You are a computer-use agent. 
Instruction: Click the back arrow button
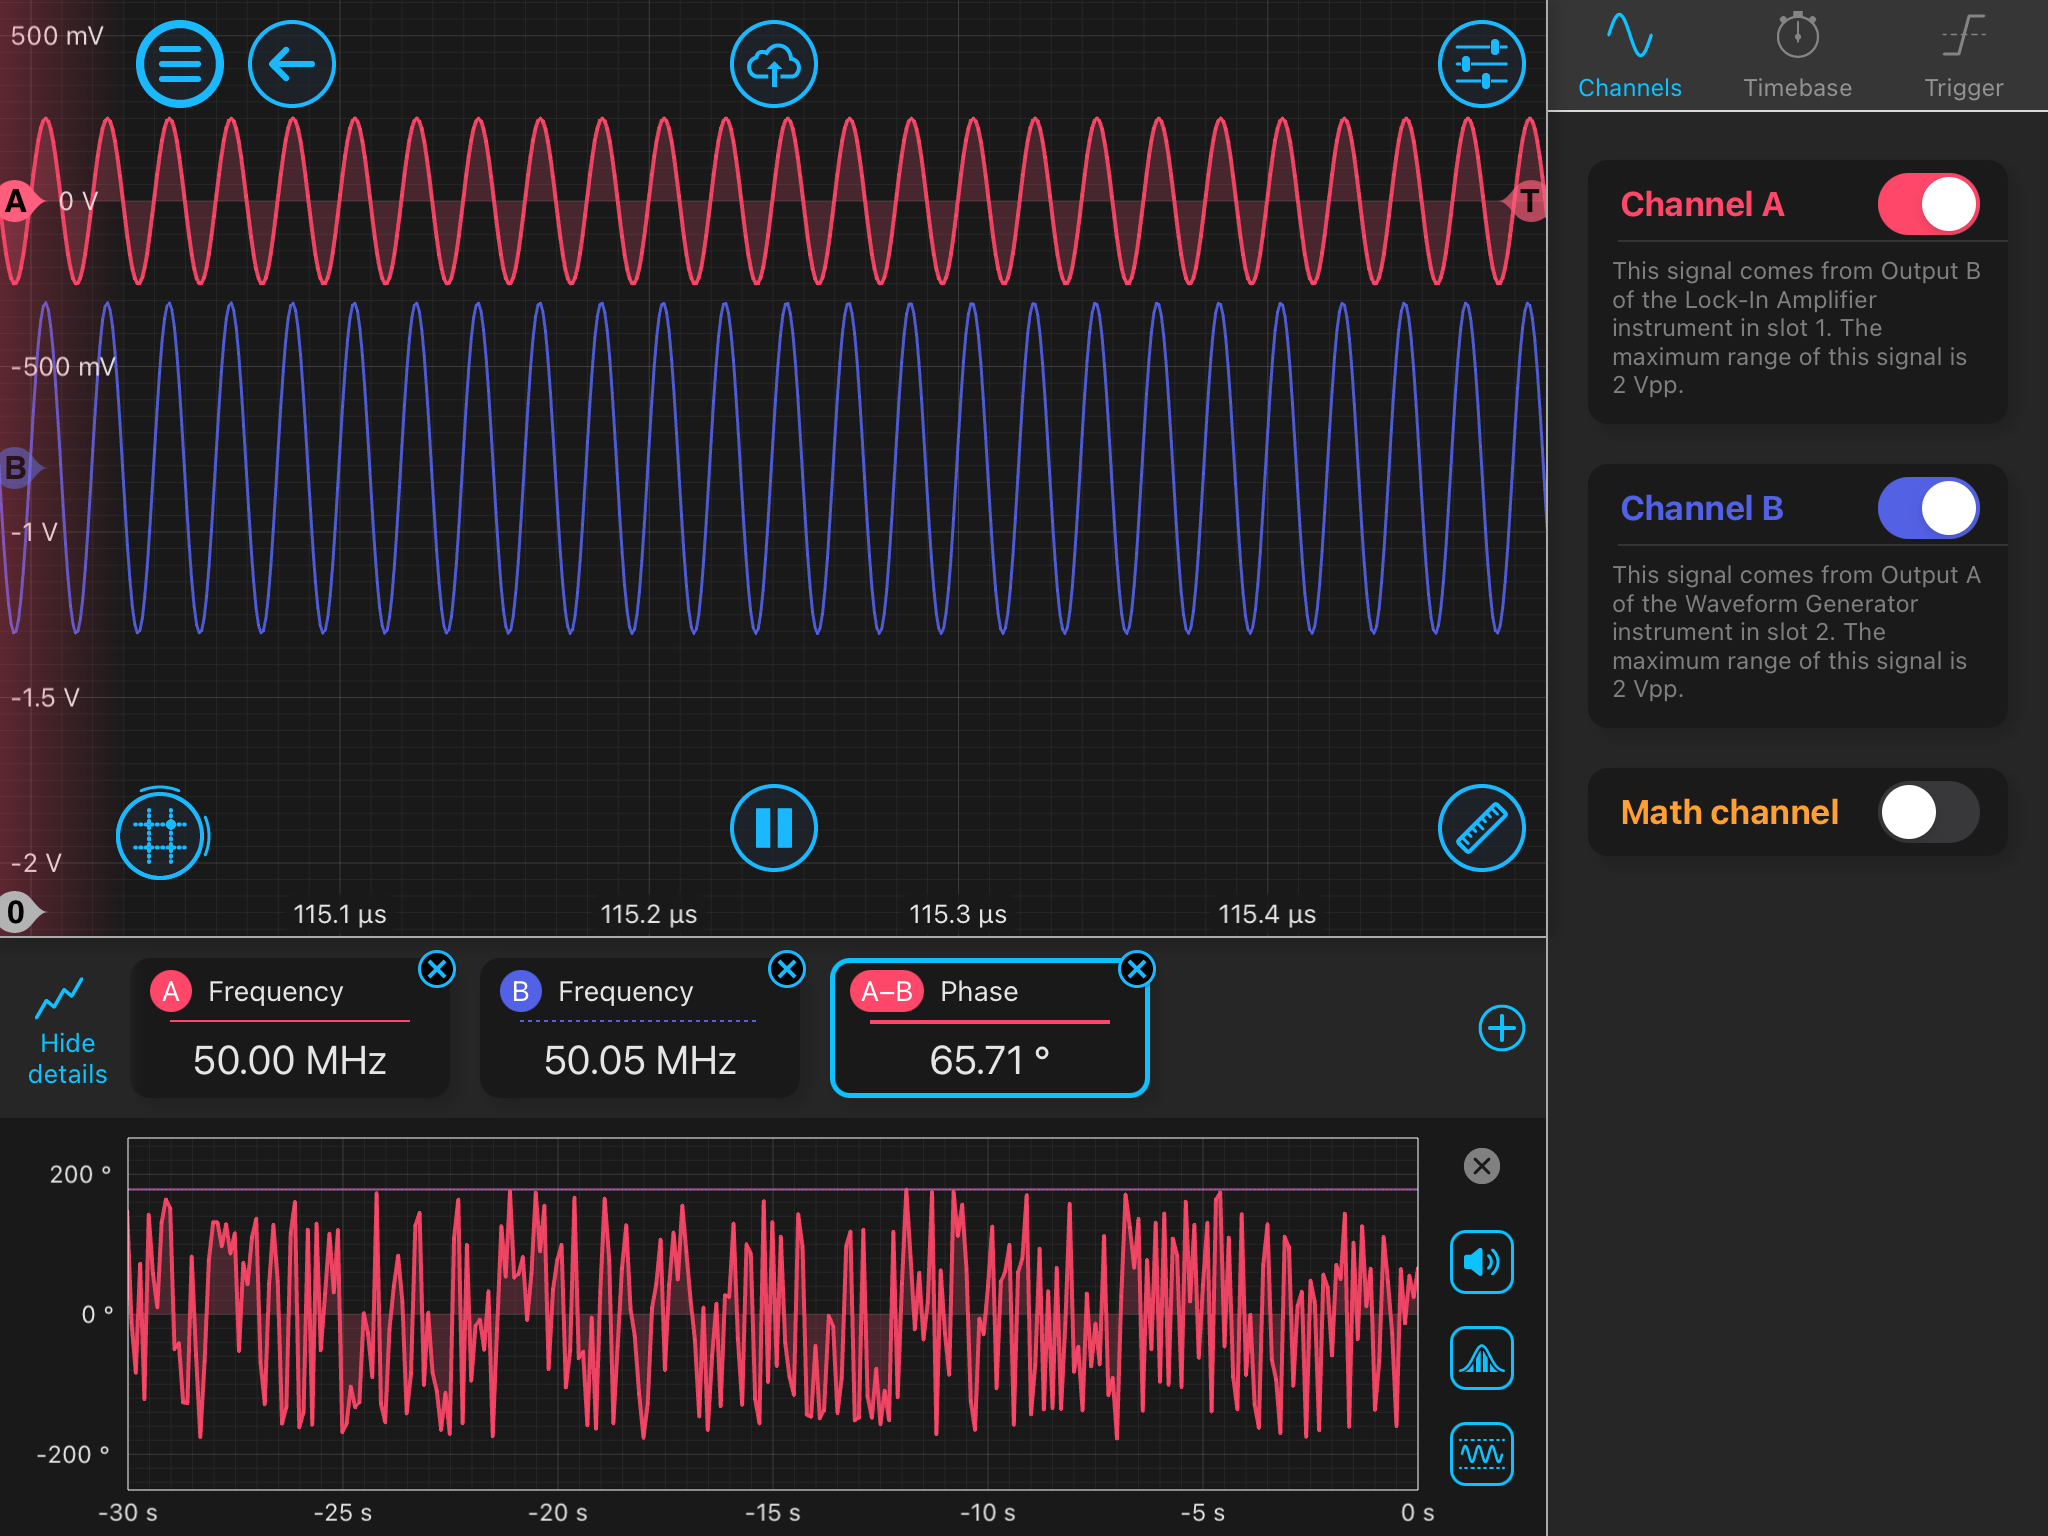pyautogui.click(x=292, y=65)
